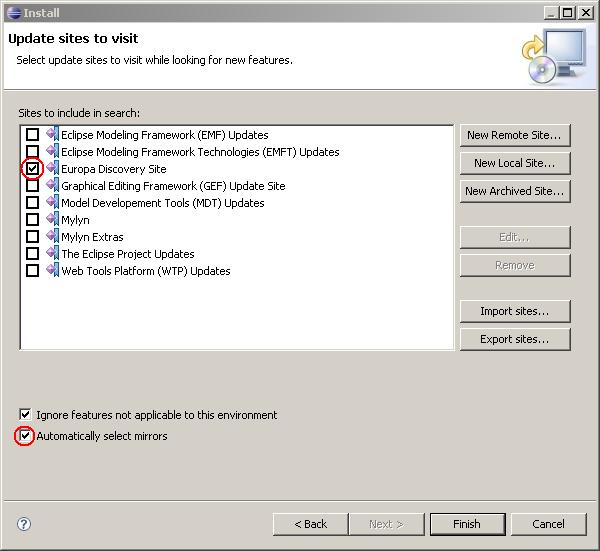The height and width of the screenshot is (551, 600).
Task: Select the Eclipse Modeling Framework Technologies (EMFT) Updates text
Action: click(200, 152)
